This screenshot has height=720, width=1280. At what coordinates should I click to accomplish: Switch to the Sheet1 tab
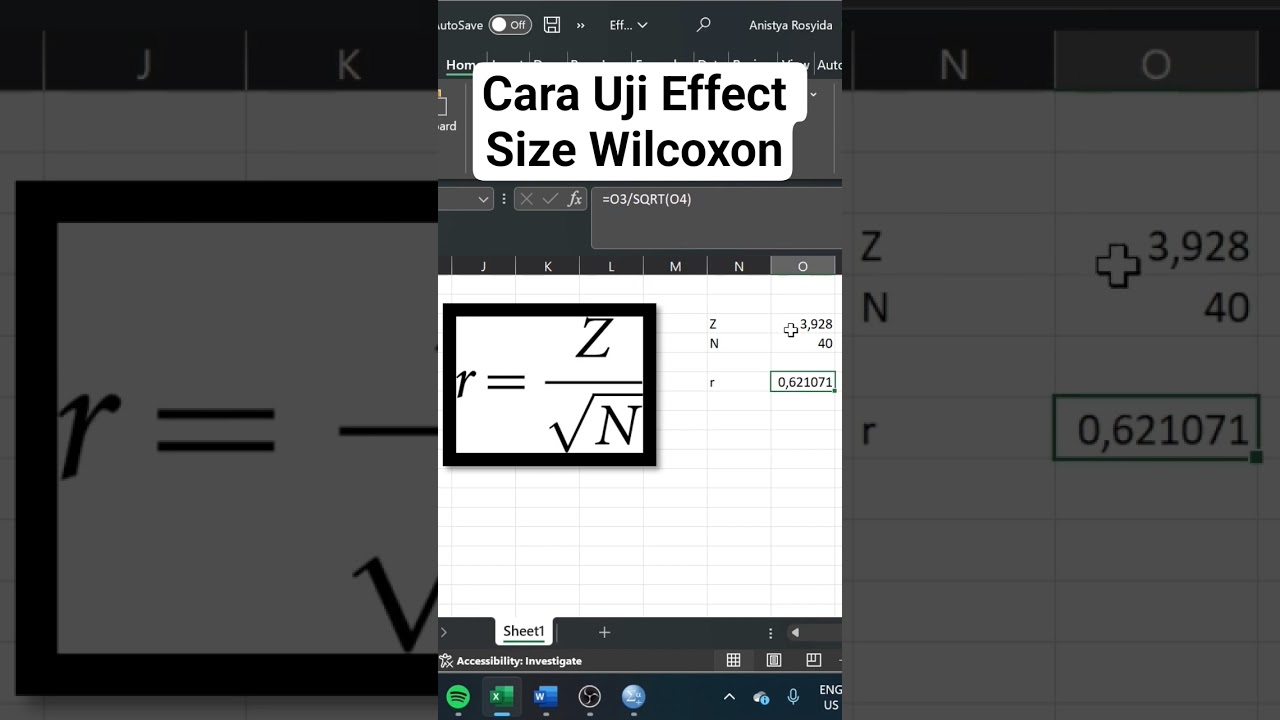click(523, 631)
